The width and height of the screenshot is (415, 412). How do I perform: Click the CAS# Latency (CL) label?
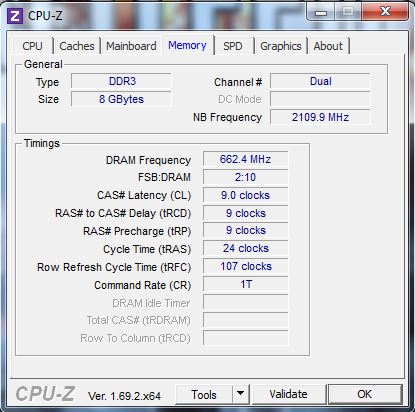(x=144, y=195)
